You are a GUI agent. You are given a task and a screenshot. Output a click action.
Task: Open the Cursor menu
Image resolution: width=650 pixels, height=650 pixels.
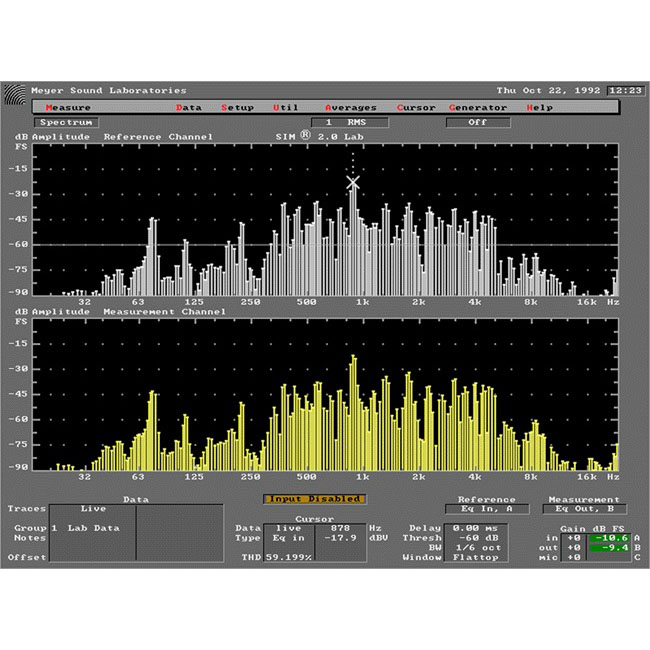[416, 107]
